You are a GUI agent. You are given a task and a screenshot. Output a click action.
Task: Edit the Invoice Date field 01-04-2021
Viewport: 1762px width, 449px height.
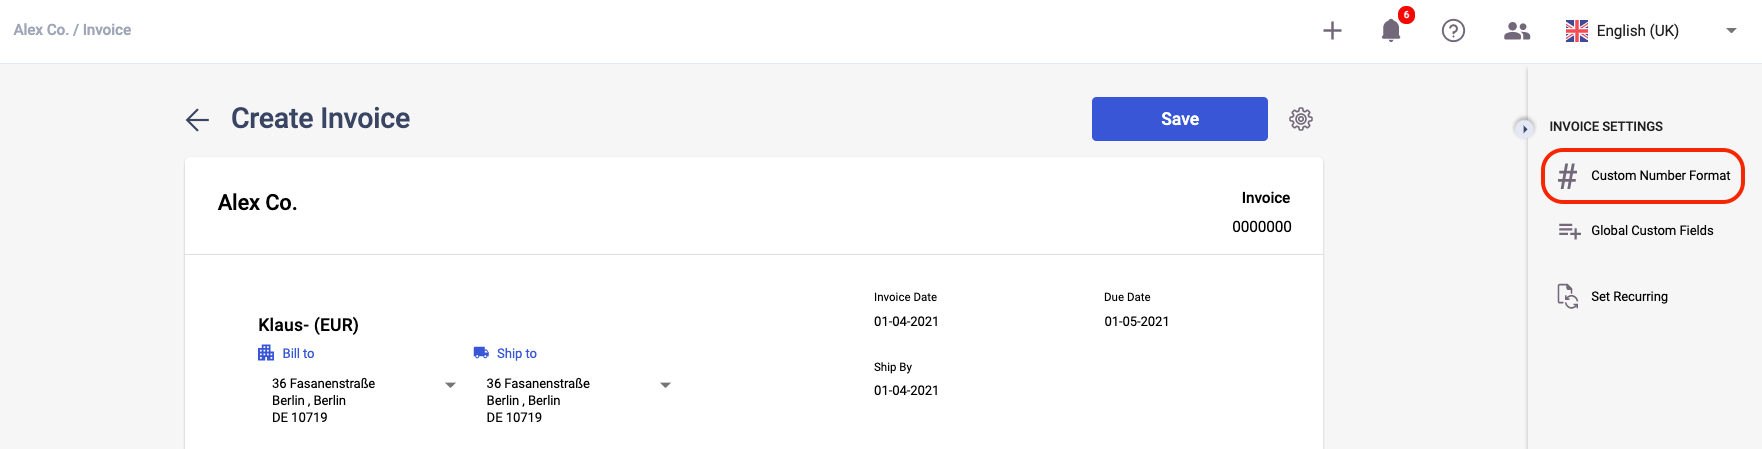(x=906, y=322)
